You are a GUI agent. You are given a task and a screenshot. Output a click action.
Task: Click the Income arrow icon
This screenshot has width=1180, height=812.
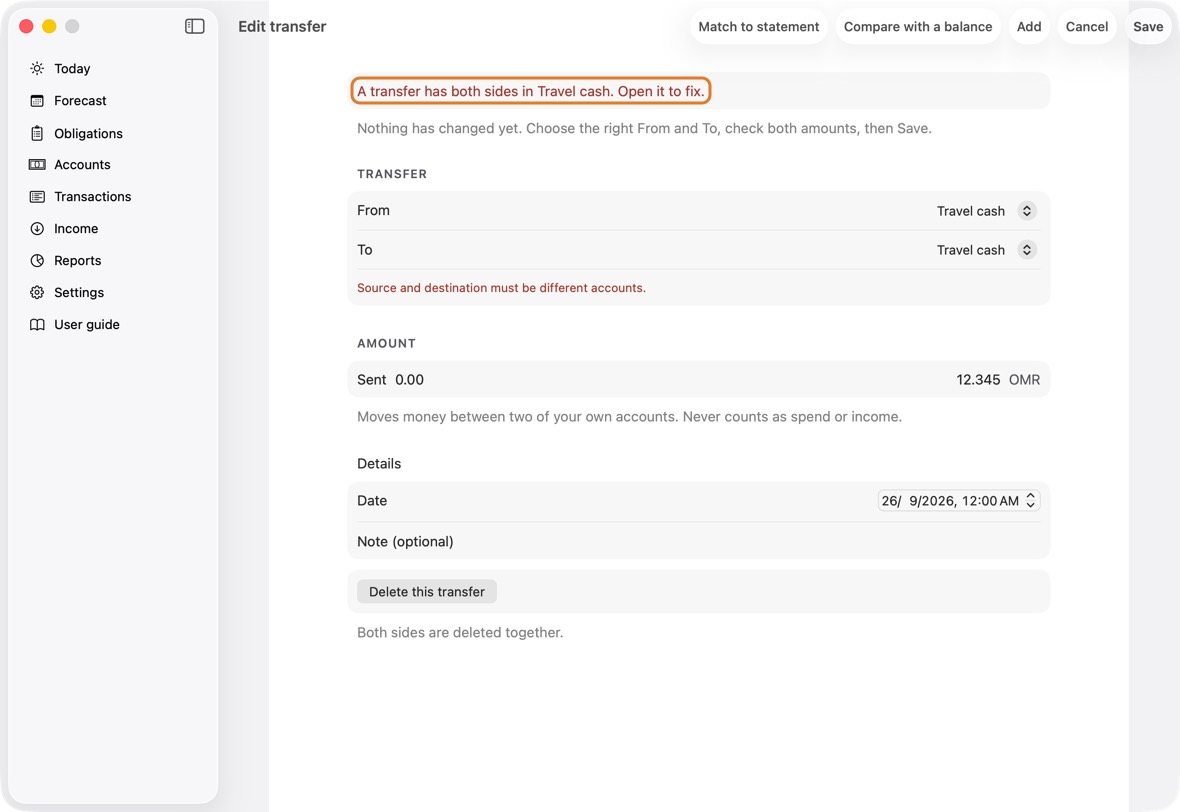coord(37,229)
